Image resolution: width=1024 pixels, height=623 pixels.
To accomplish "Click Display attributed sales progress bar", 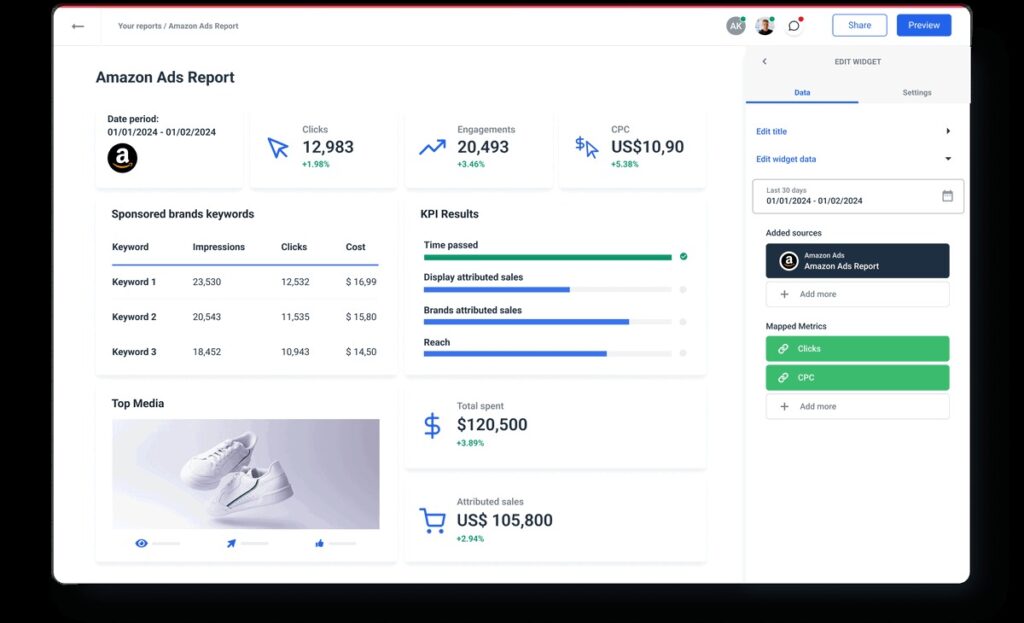I will [x=547, y=289].
